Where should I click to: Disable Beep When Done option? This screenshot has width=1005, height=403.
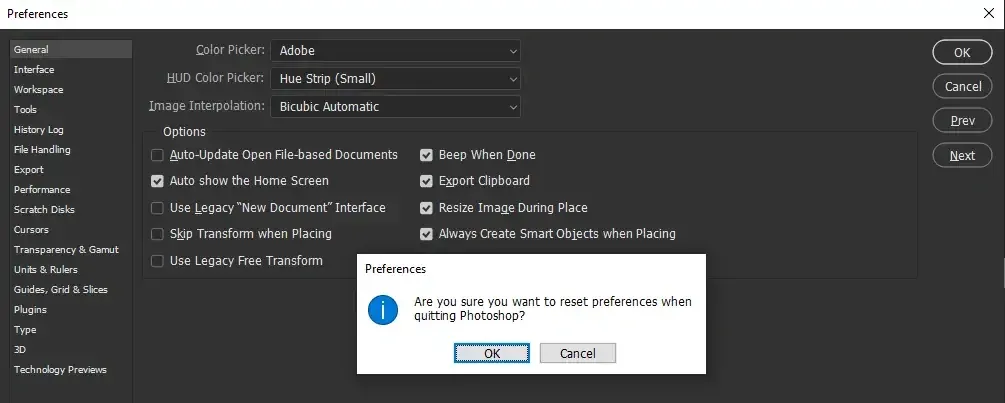(x=426, y=155)
